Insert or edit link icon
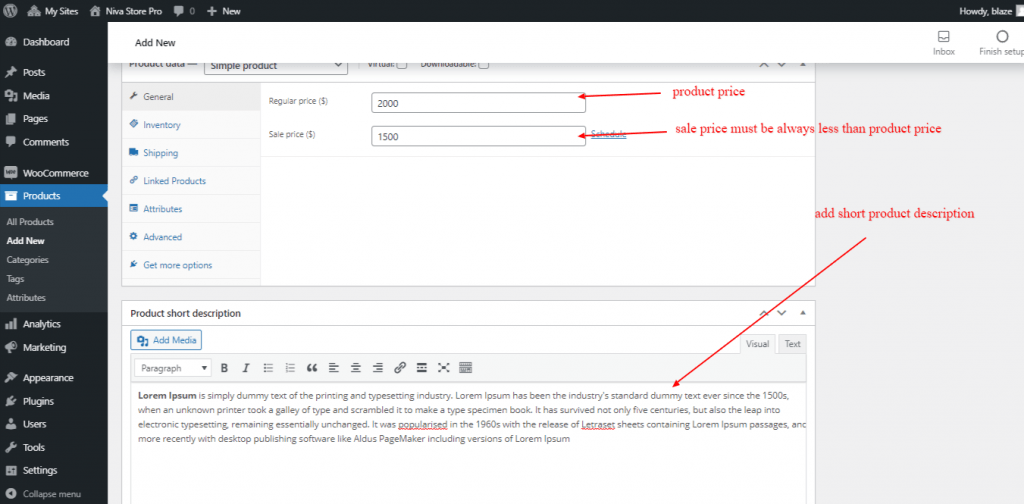Viewport: 1024px width, 504px height. (400, 368)
